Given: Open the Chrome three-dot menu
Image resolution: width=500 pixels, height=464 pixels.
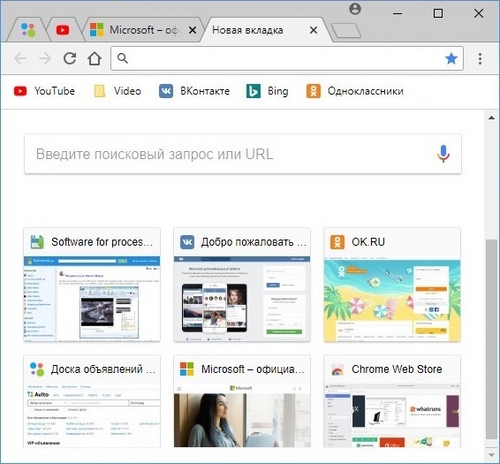Looking at the screenshot, I should 480,59.
